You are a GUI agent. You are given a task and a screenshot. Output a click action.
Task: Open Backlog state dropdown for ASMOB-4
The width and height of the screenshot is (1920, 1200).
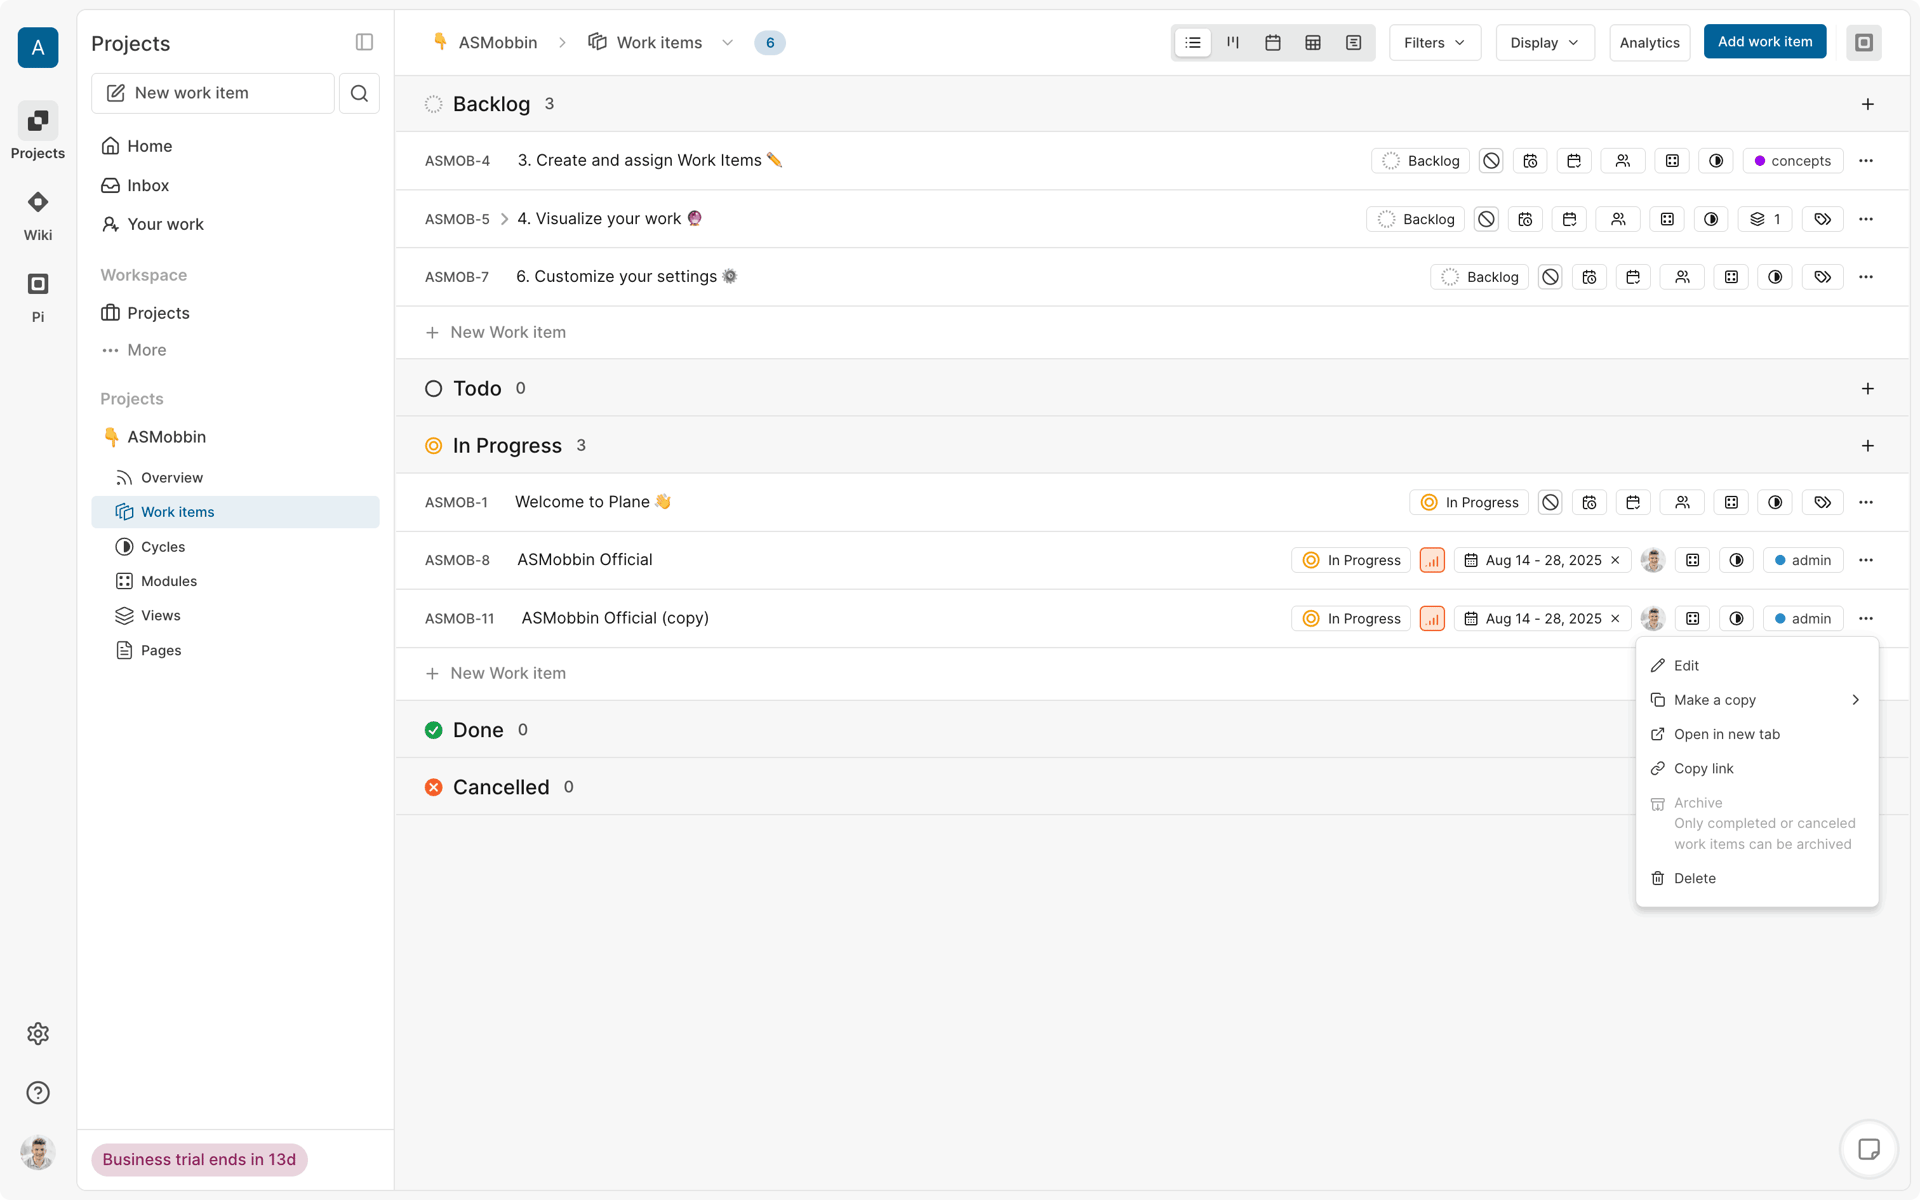[1420, 161]
